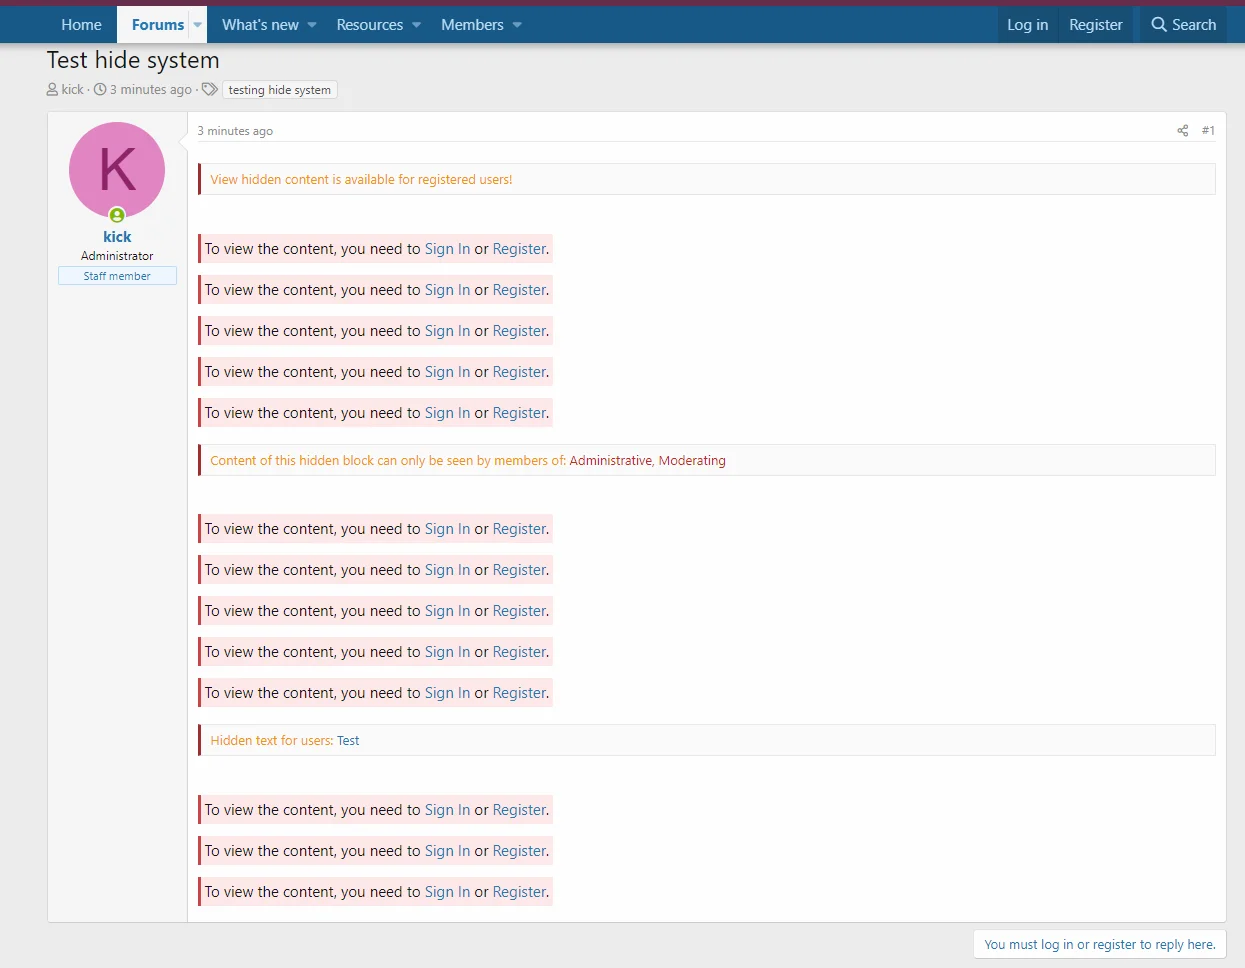Click the permalink #1 on the post
This screenshot has width=1245, height=968.
tap(1208, 130)
